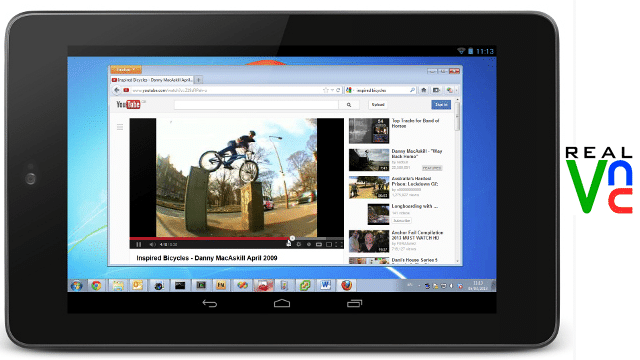The image size is (640, 360).
Task: Open the Windows Start menu
Action: (76, 285)
